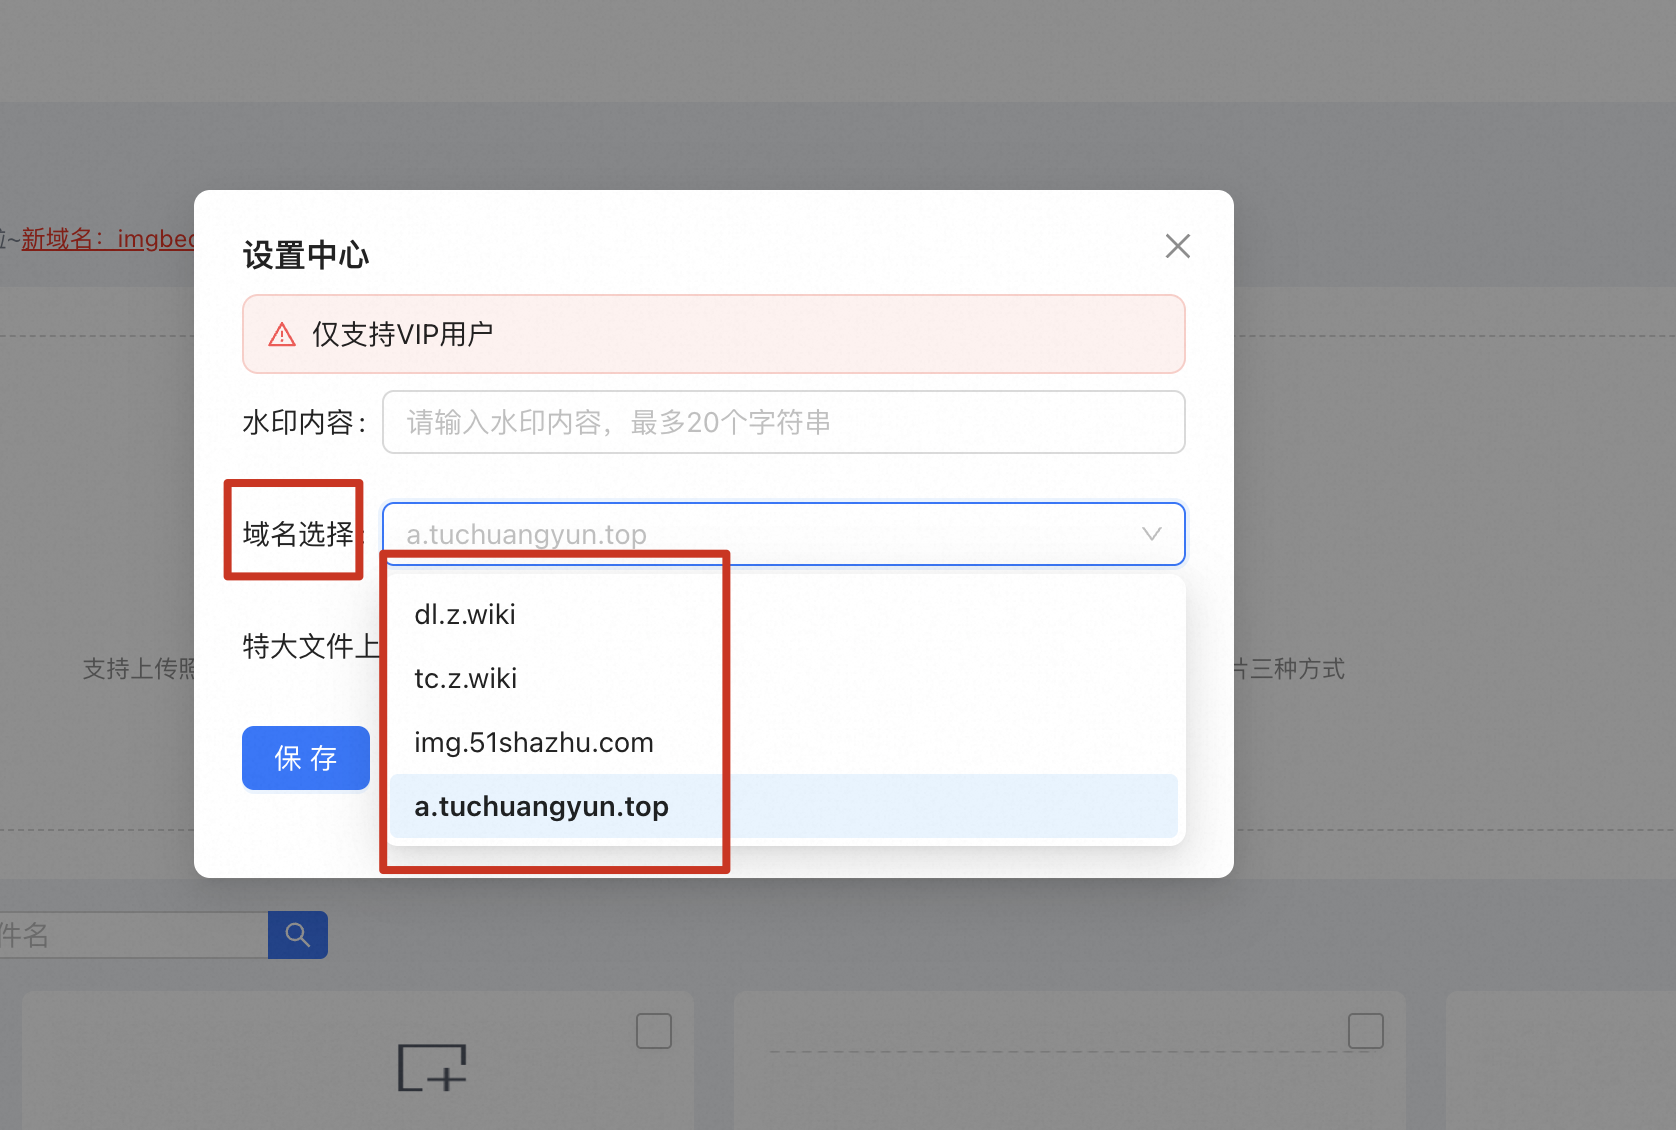Click the search magnifier button
Image resolution: width=1676 pixels, height=1130 pixels.
pyautogui.click(x=298, y=935)
